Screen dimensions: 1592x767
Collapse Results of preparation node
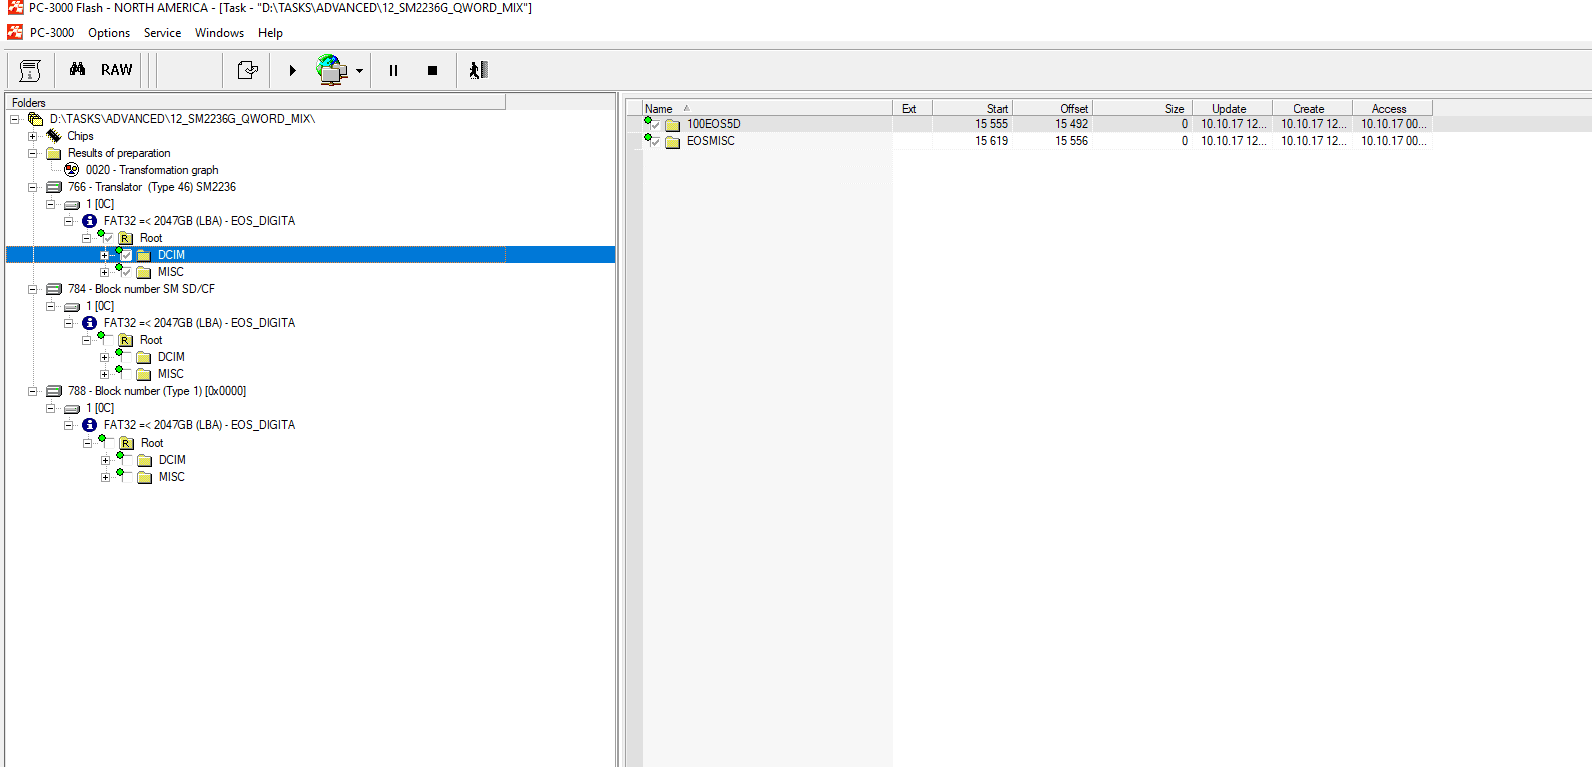(33, 153)
